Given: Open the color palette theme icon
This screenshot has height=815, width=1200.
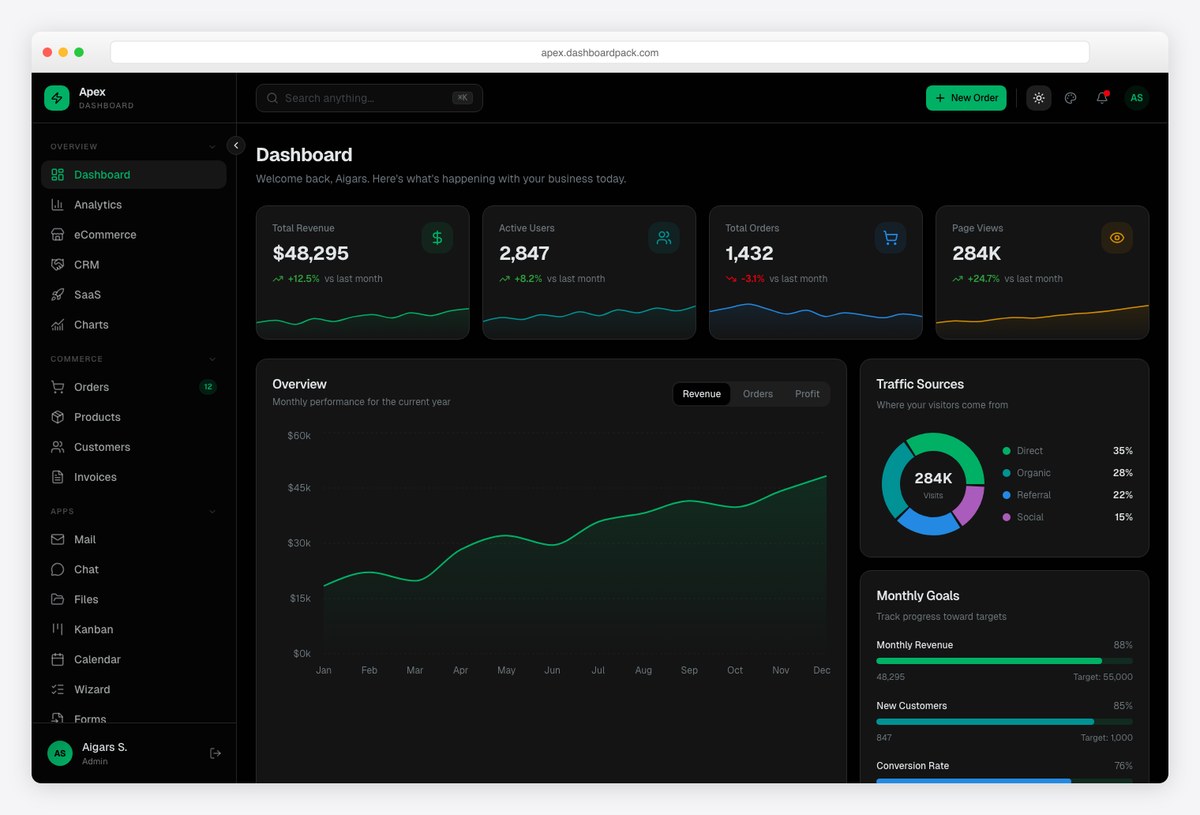Looking at the screenshot, I should click(x=1070, y=98).
